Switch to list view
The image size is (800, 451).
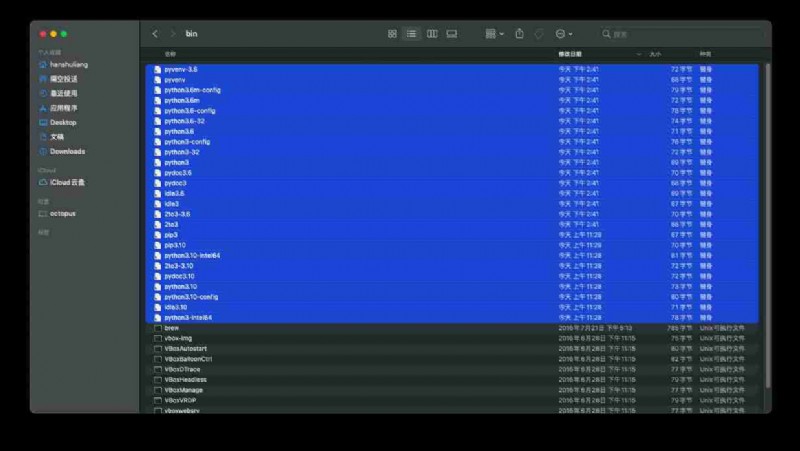[x=411, y=34]
